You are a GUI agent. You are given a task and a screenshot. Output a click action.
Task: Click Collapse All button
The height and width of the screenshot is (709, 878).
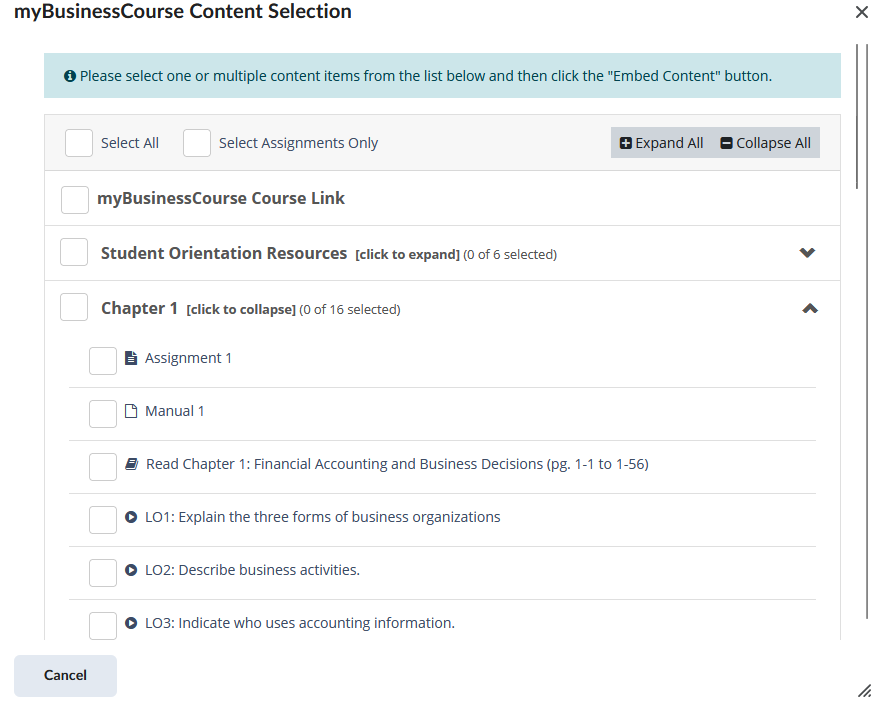[x=765, y=143]
